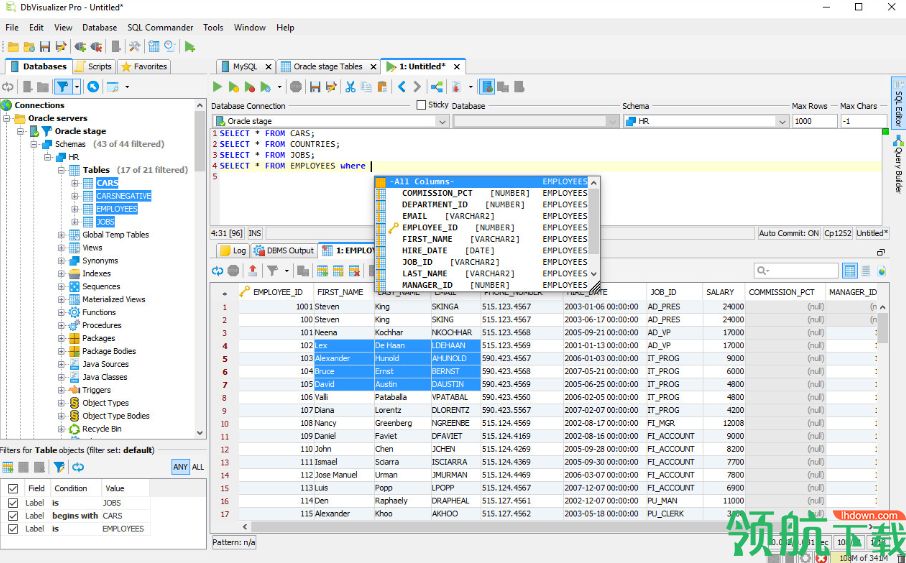Switch result view to grid mode icon
Viewport: 906px width, 563px height.
849,271
